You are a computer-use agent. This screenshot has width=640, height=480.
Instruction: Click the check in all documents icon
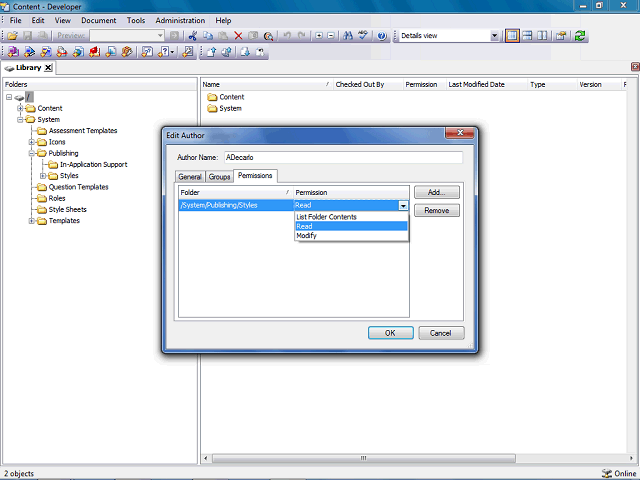pos(227,52)
